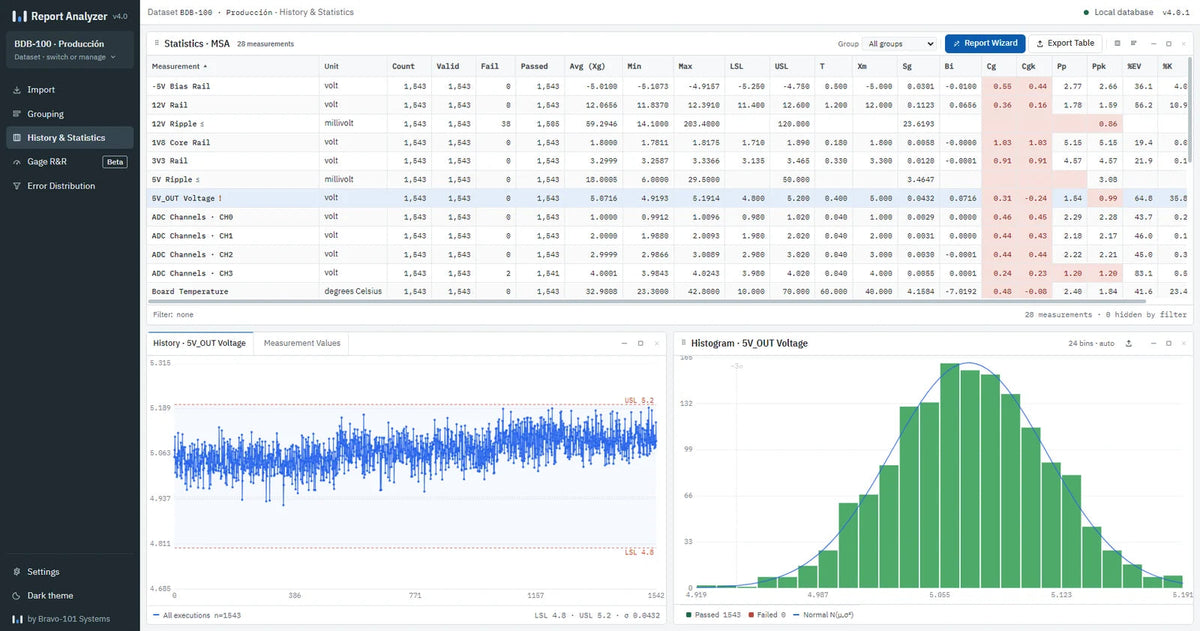Screen dimensions: 1200x631
Task: Maximize the Histogram panel
Action: (1168, 343)
